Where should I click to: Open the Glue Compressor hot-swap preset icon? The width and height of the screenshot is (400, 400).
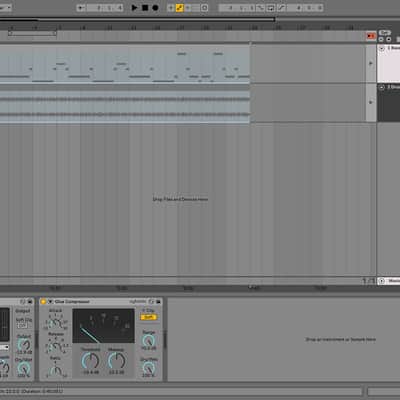tap(151, 302)
